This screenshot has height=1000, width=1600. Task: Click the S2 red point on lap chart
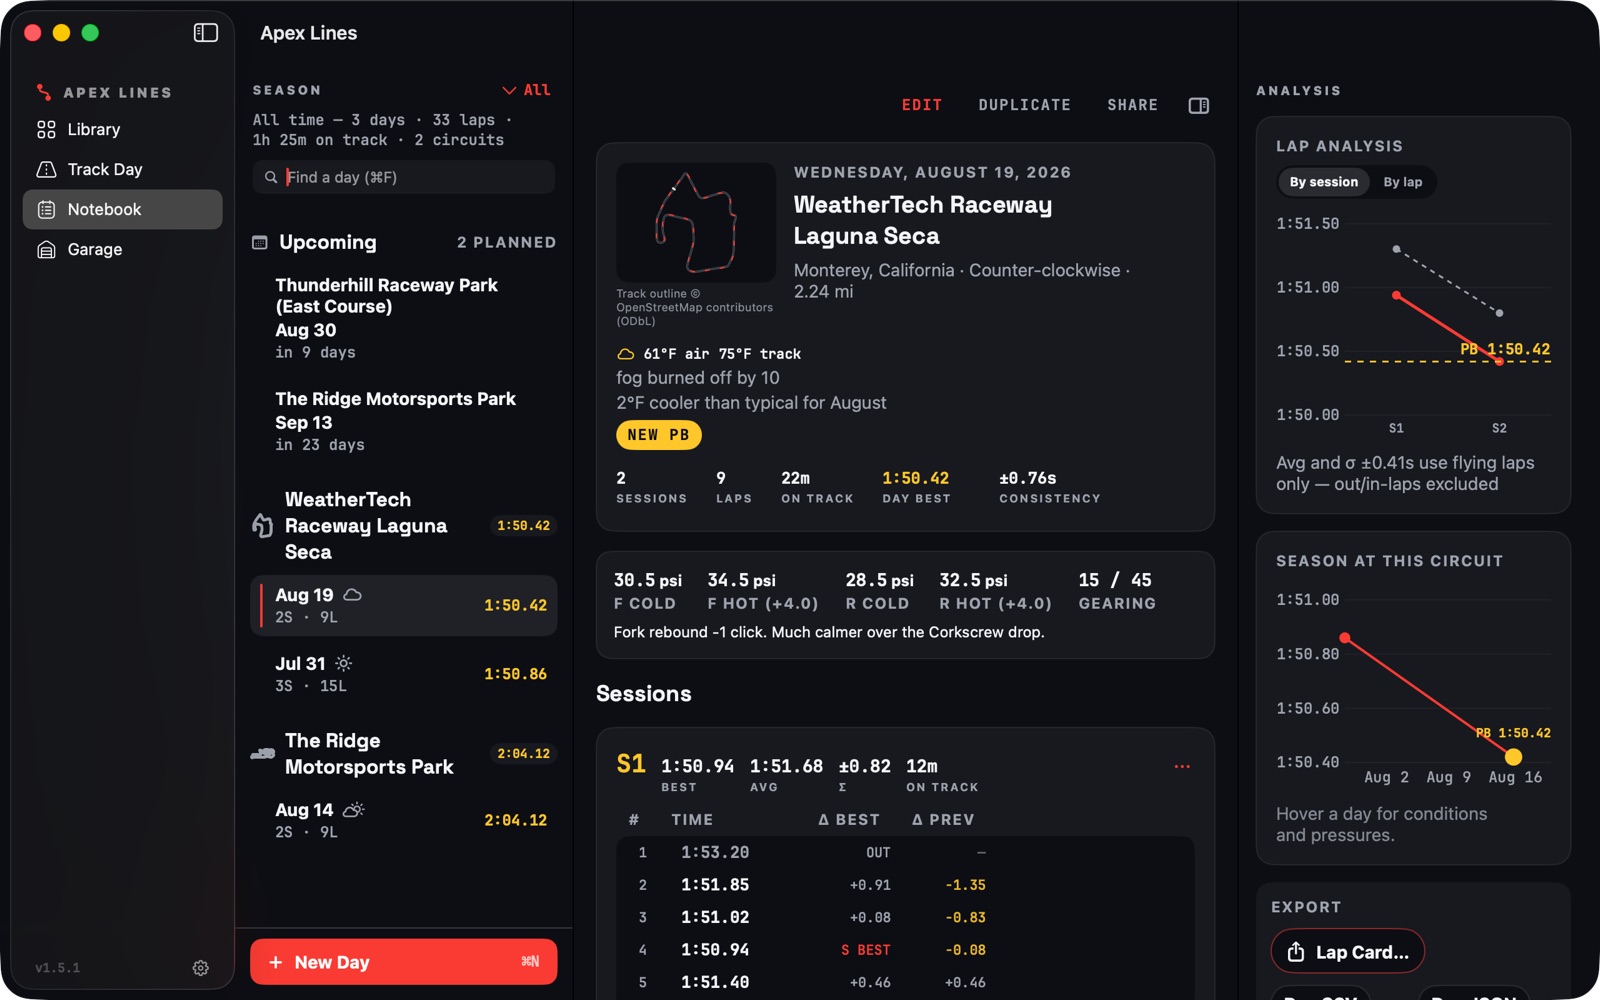click(1499, 361)
